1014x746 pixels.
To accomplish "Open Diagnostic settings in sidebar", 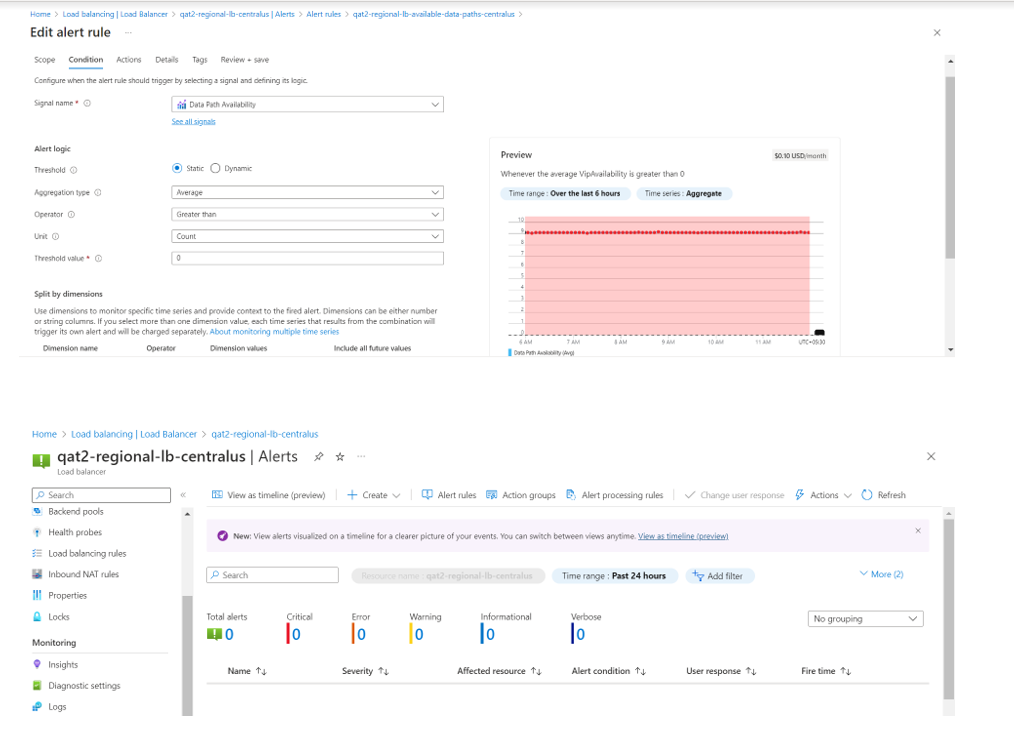I will tap(84, 685).
